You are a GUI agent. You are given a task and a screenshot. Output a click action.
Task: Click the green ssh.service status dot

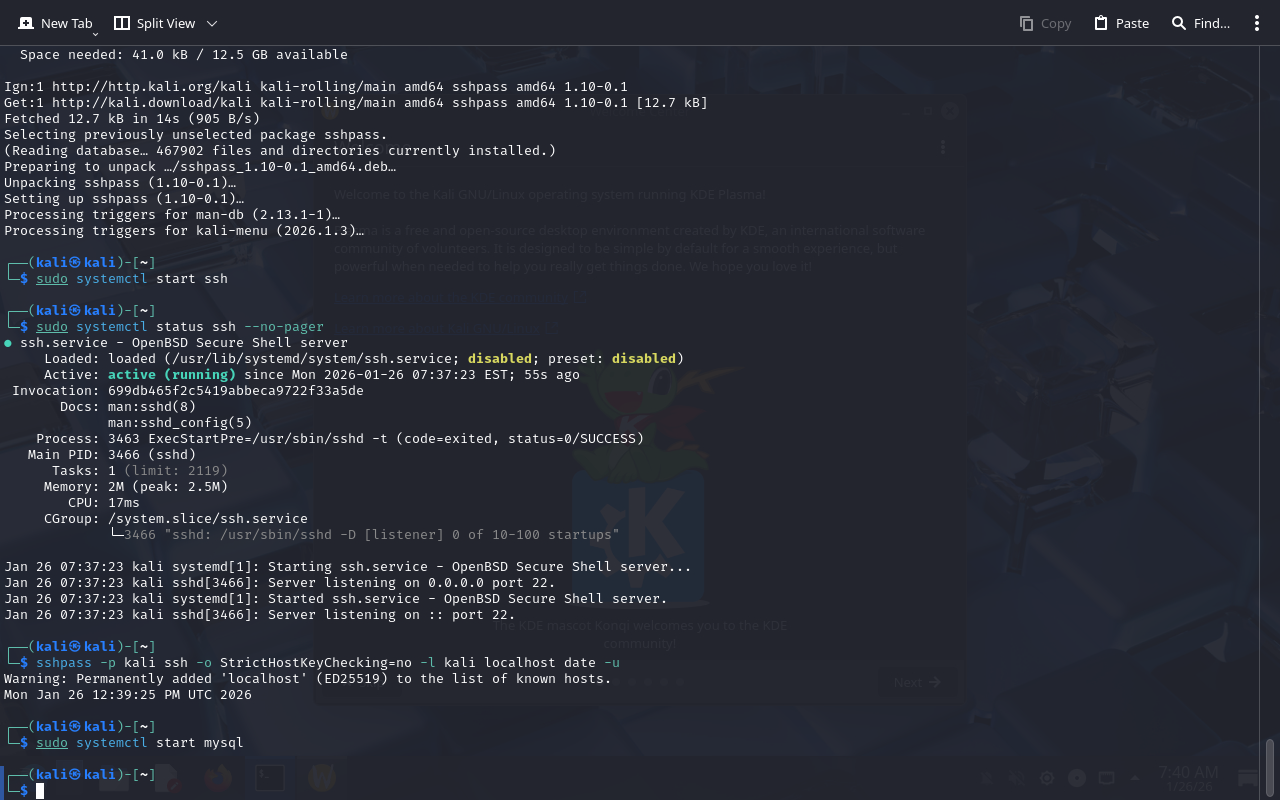pyautogui.click(x=8, y=343)
